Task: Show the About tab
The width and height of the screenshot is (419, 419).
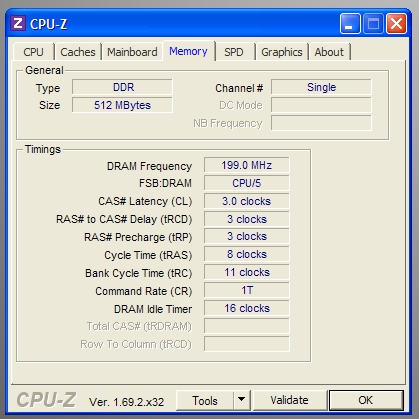Action: (329, 52)
